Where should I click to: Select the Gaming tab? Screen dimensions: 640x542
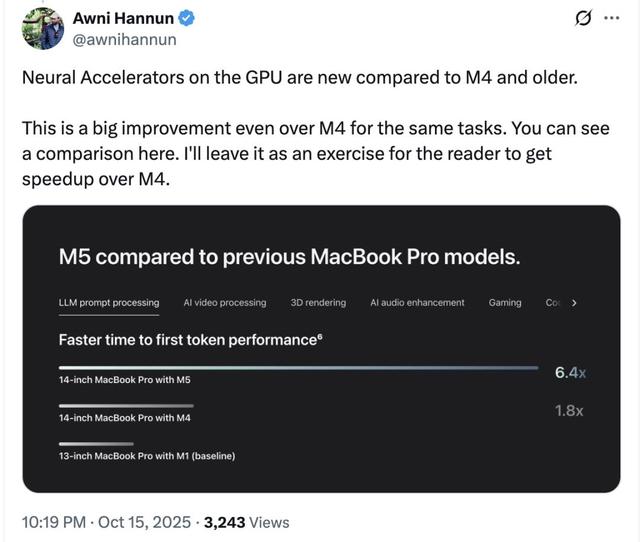(505, 302)
